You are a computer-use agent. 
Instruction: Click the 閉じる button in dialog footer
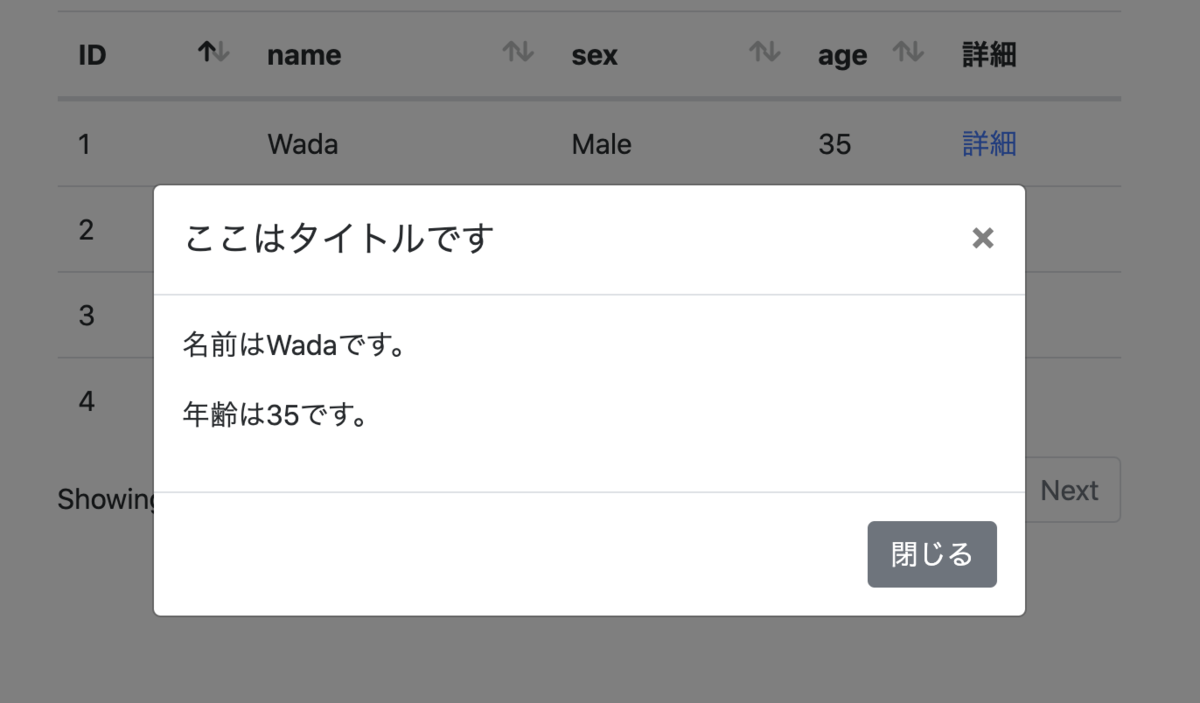[932, 554]
